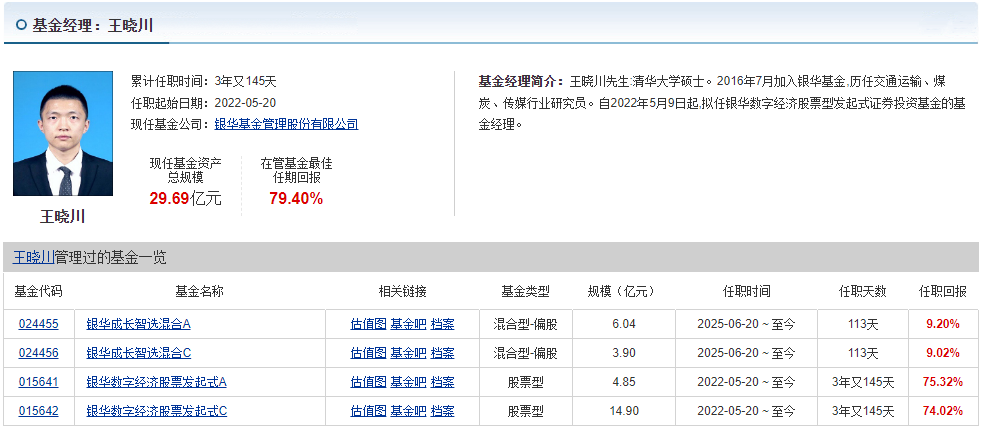The image size is (982, 428).
Task: Click tenure 2025-06-20 ~ 至今 for fund 024456
Action: (746, 353)
